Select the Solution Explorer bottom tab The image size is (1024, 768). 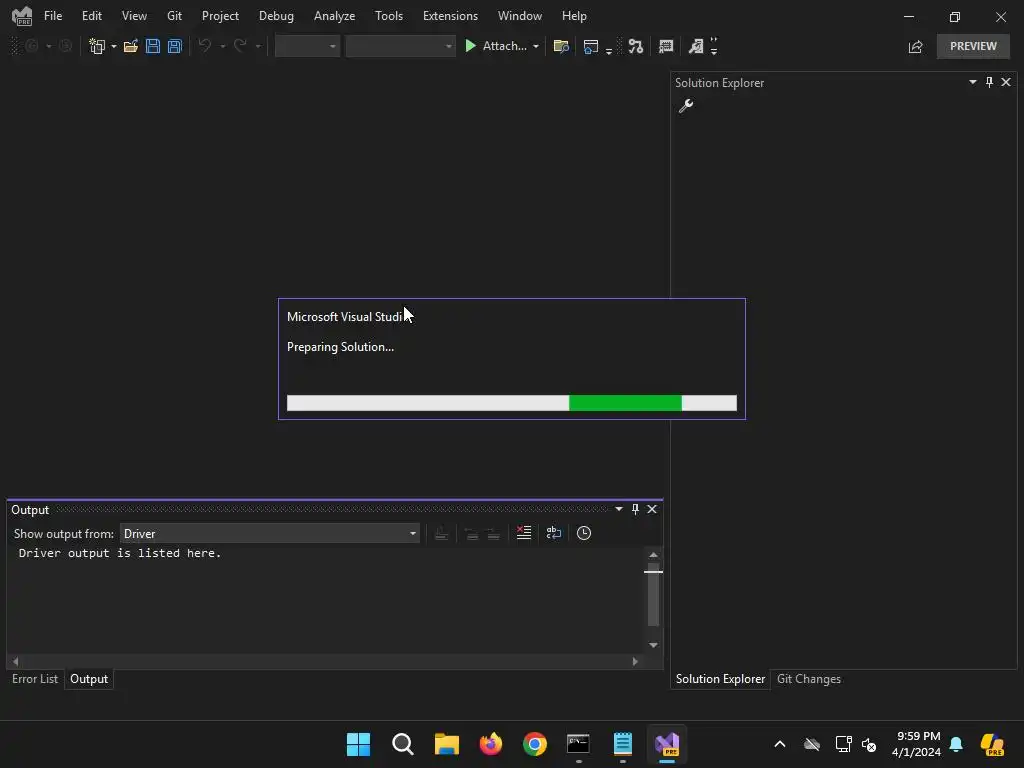click(720, 679)
